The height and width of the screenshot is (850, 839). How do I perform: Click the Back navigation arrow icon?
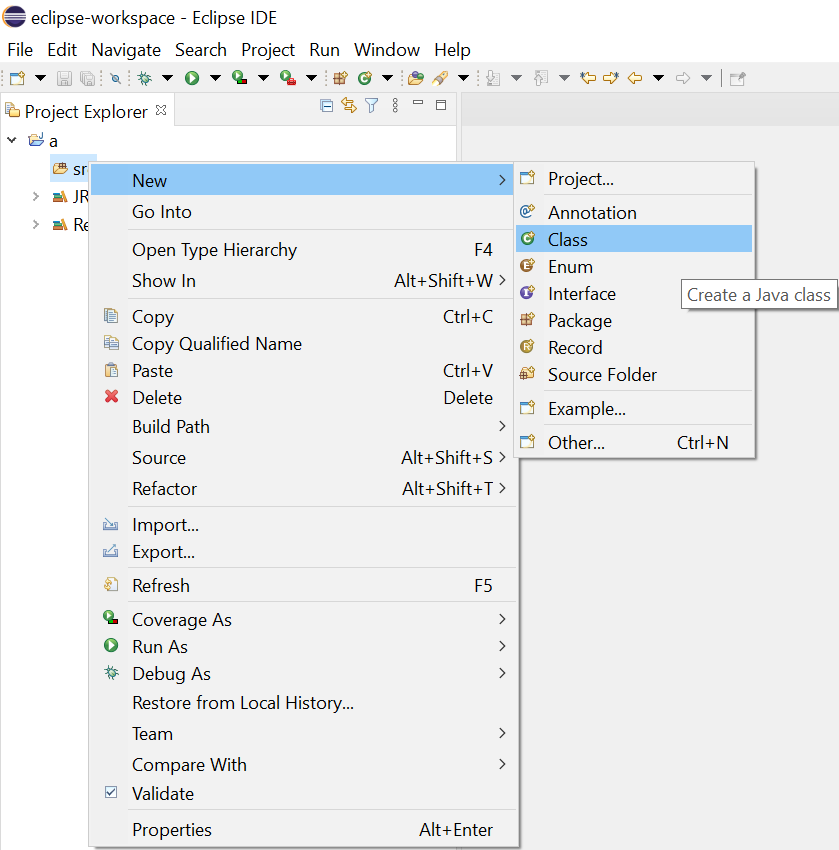(635, 78)
